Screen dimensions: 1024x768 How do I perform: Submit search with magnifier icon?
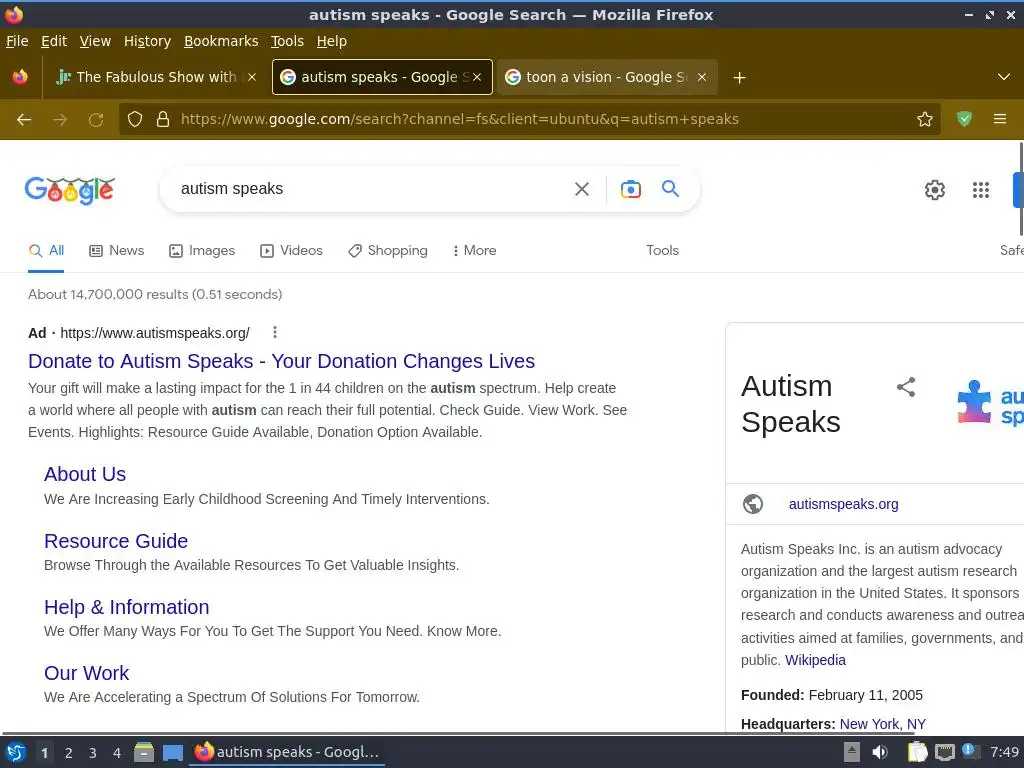click(x=670, y=189)
